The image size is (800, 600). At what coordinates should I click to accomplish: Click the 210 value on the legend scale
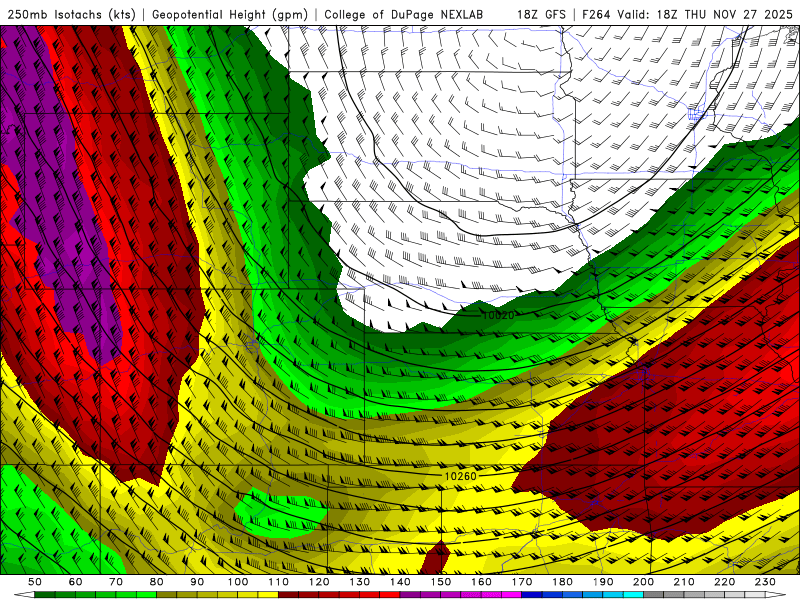(x=685, y=582)
